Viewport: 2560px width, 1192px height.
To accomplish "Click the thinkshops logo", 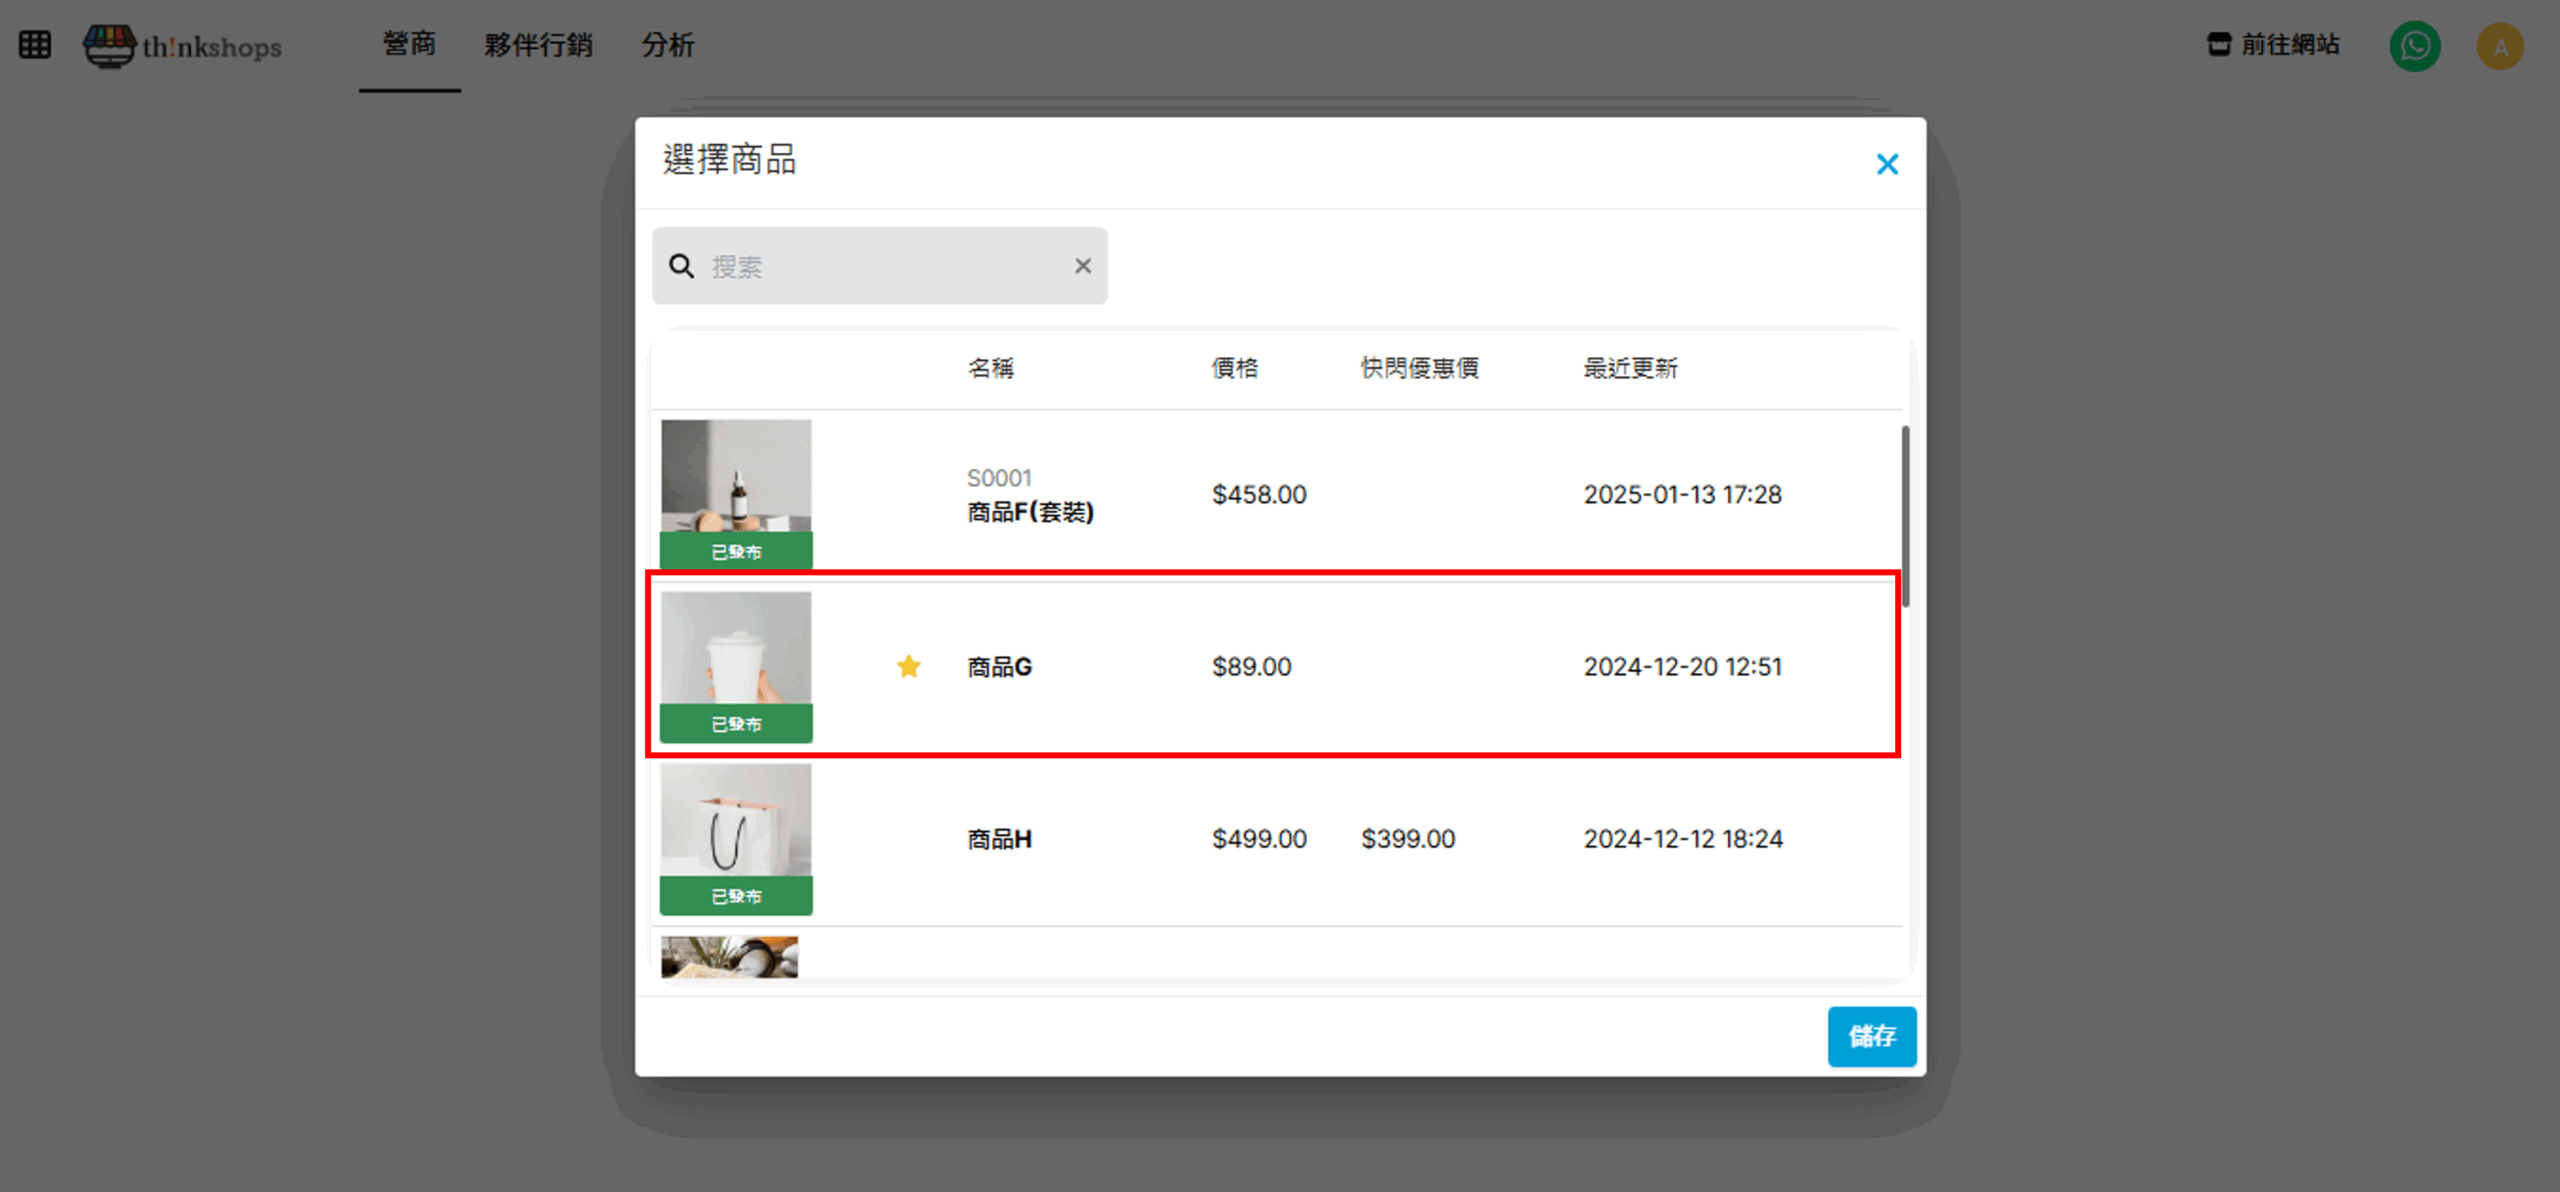I will click(x=183, y=46).
